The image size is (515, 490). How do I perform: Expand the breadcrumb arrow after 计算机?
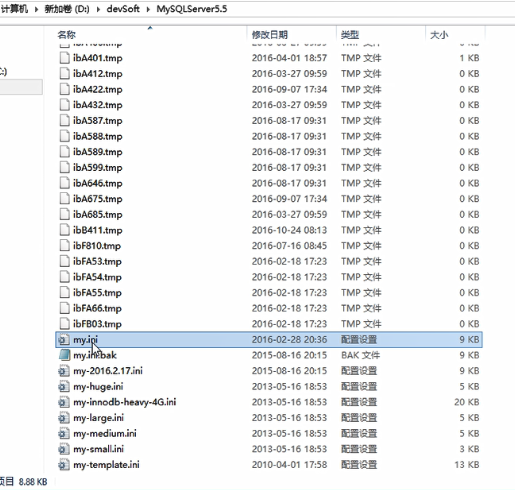click(36, 9)
